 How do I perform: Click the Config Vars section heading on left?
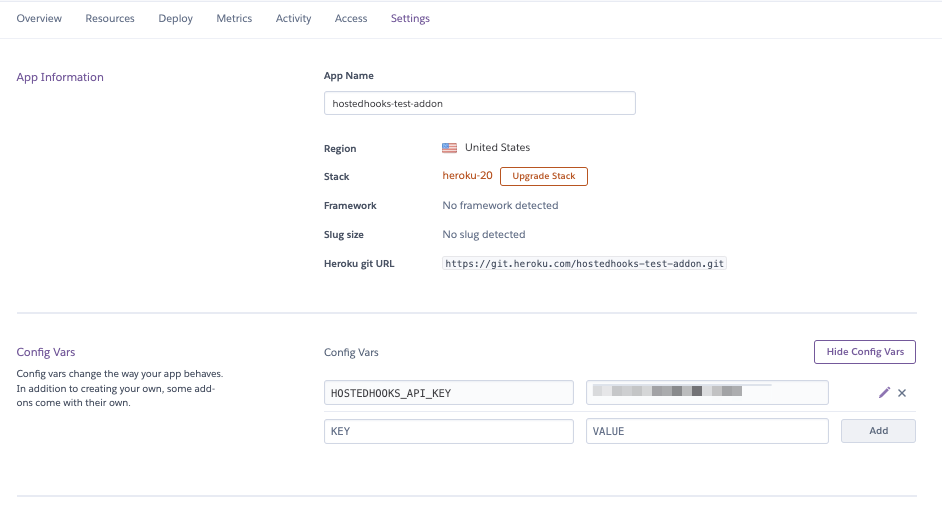pos(46,352)
